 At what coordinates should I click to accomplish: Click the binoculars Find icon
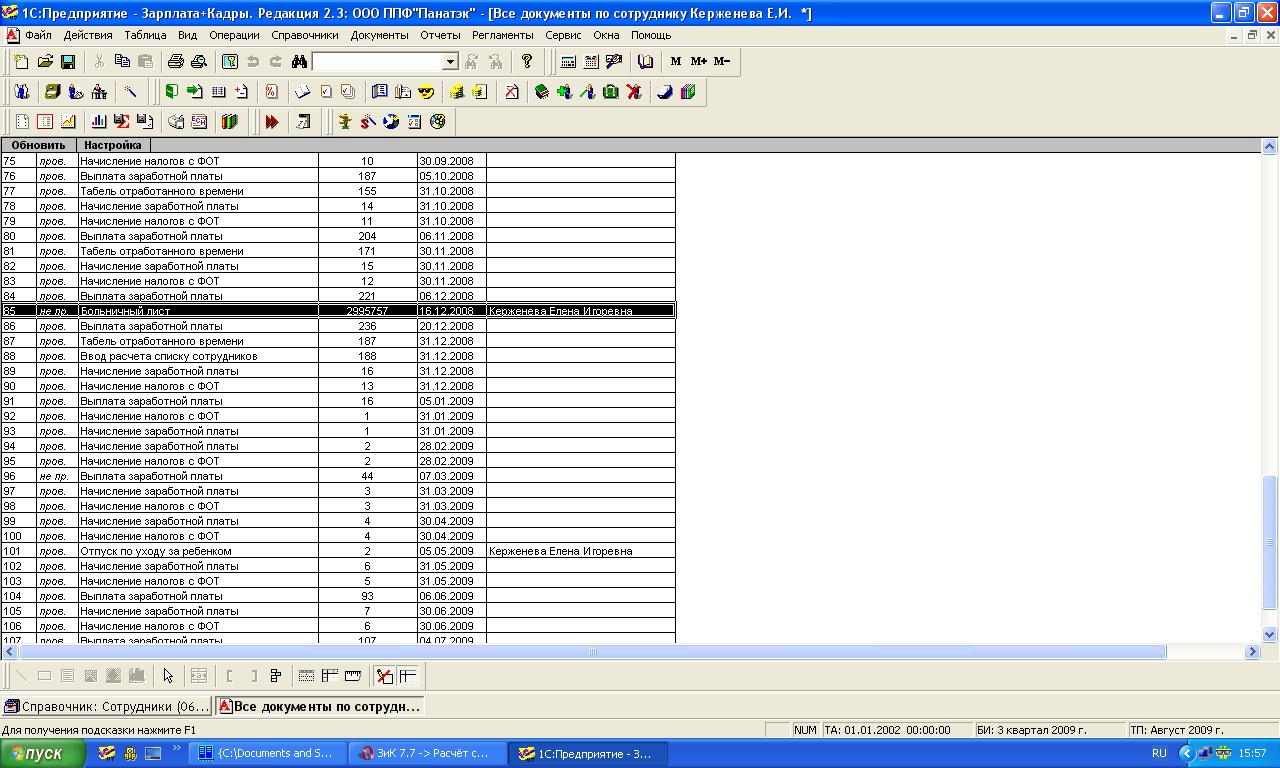pos(299,62)
